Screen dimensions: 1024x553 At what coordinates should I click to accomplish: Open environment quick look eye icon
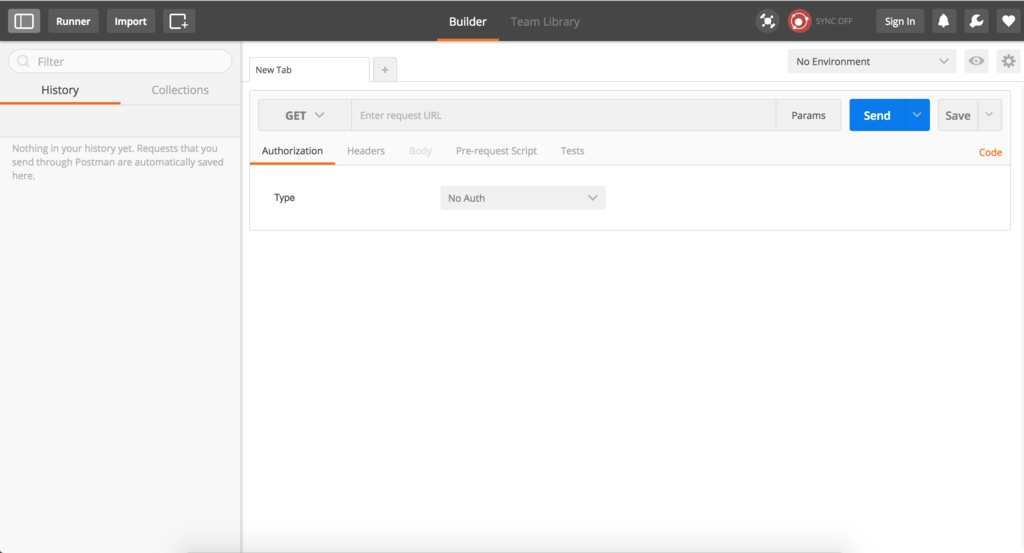coord(976,61)
